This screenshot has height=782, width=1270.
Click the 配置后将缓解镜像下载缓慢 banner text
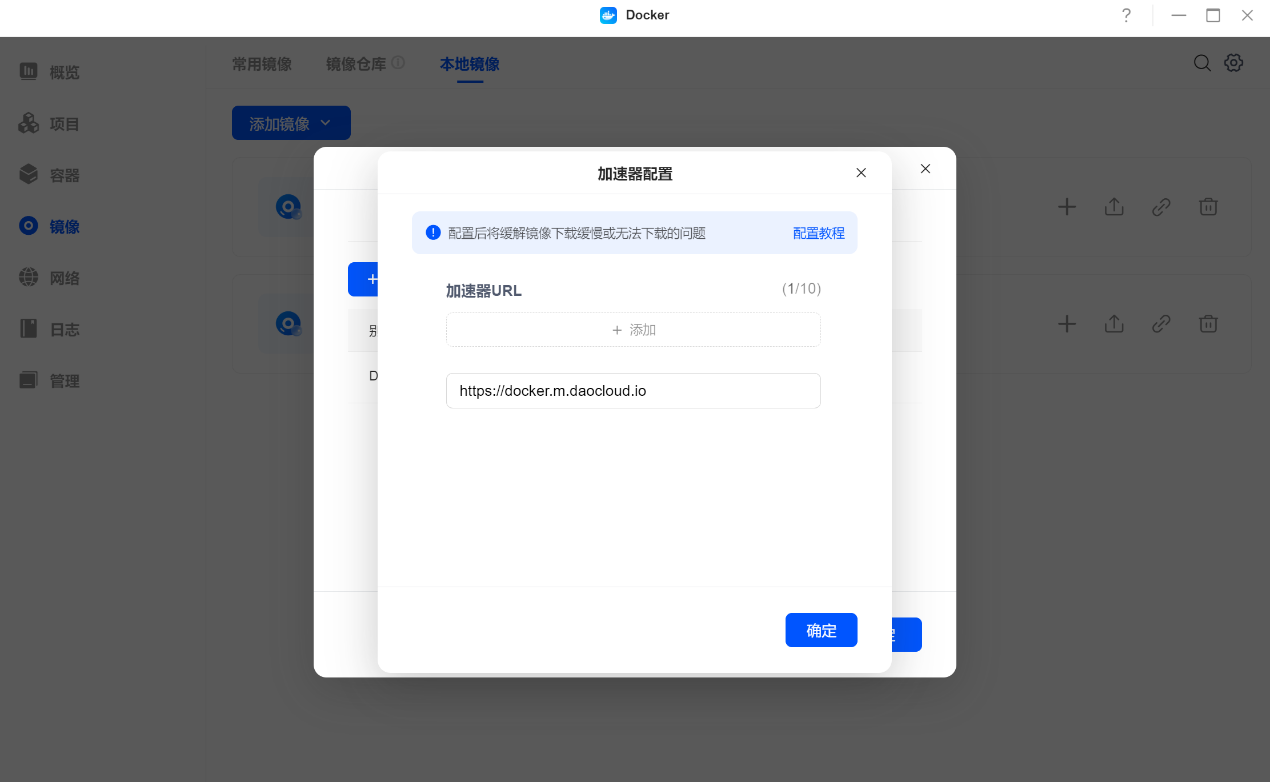point(577,233)
